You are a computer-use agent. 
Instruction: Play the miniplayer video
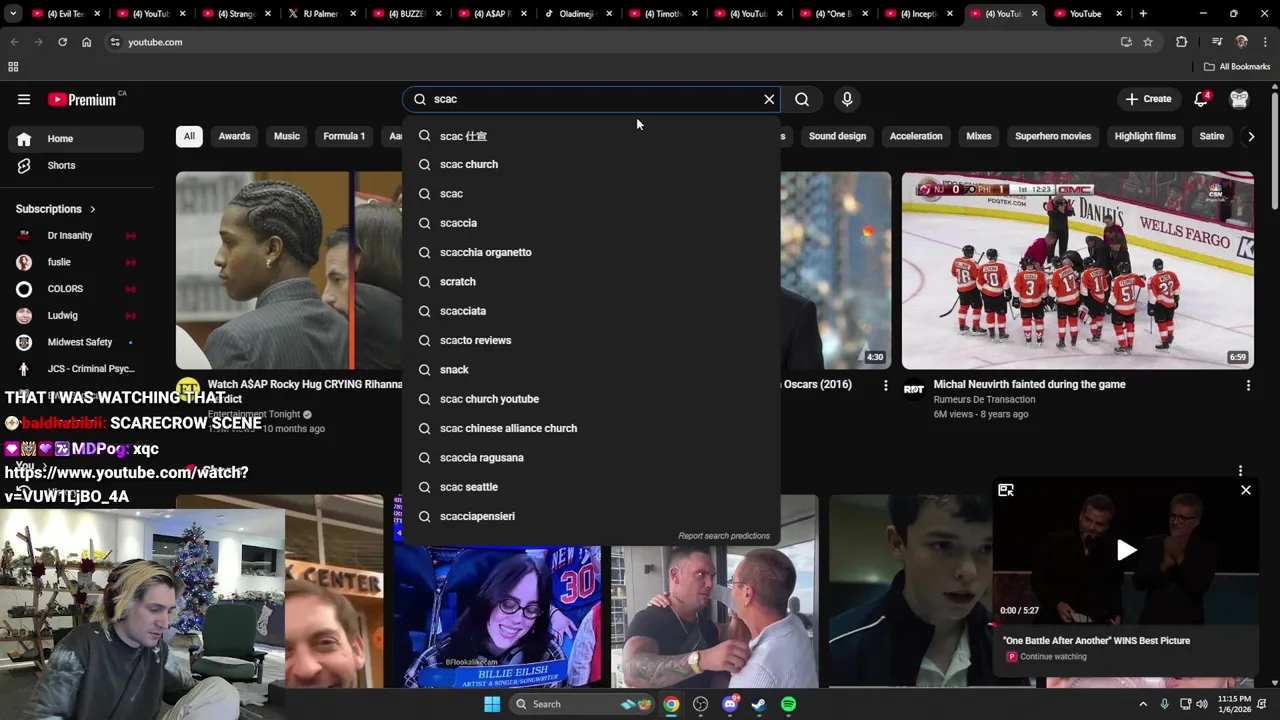coord(1126,550)
